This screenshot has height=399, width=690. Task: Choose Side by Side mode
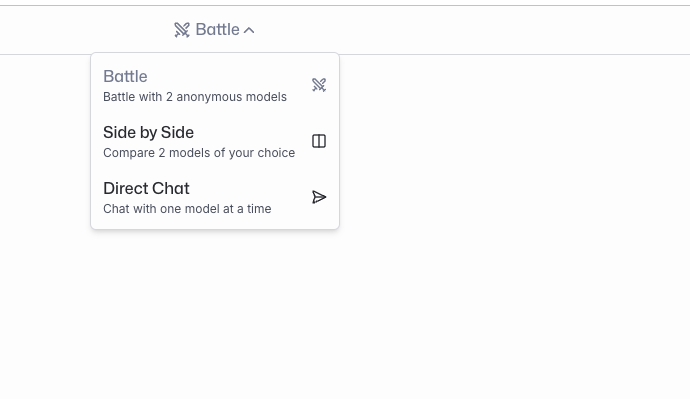pyautogui.click(x=215, y=141)
